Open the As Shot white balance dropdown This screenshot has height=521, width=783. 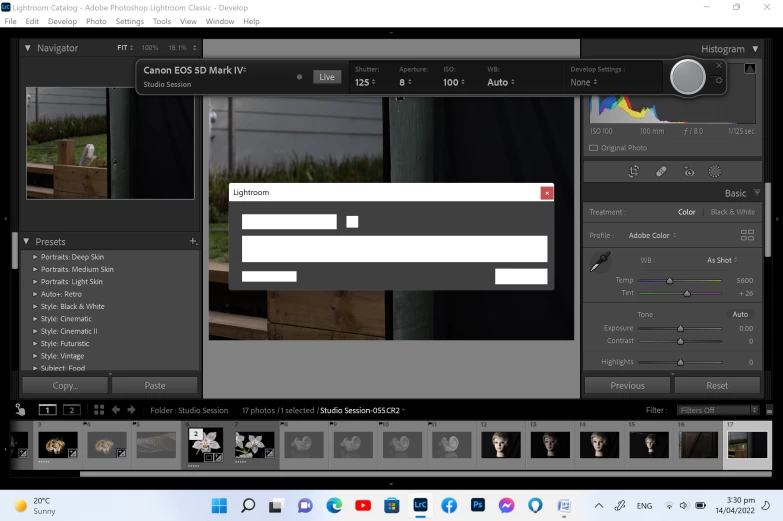722,260
